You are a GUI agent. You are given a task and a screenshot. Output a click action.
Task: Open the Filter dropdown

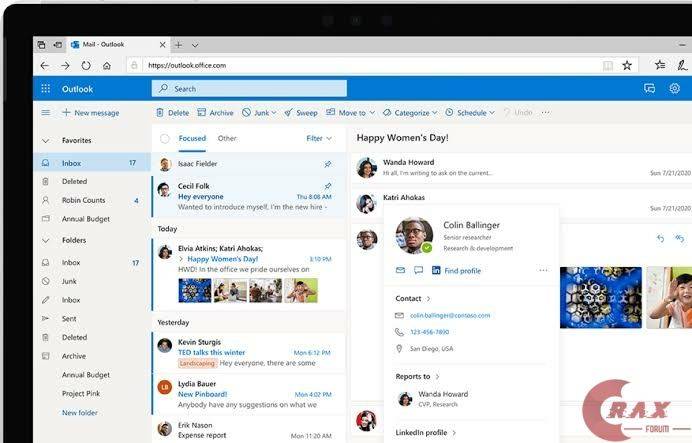319,139
